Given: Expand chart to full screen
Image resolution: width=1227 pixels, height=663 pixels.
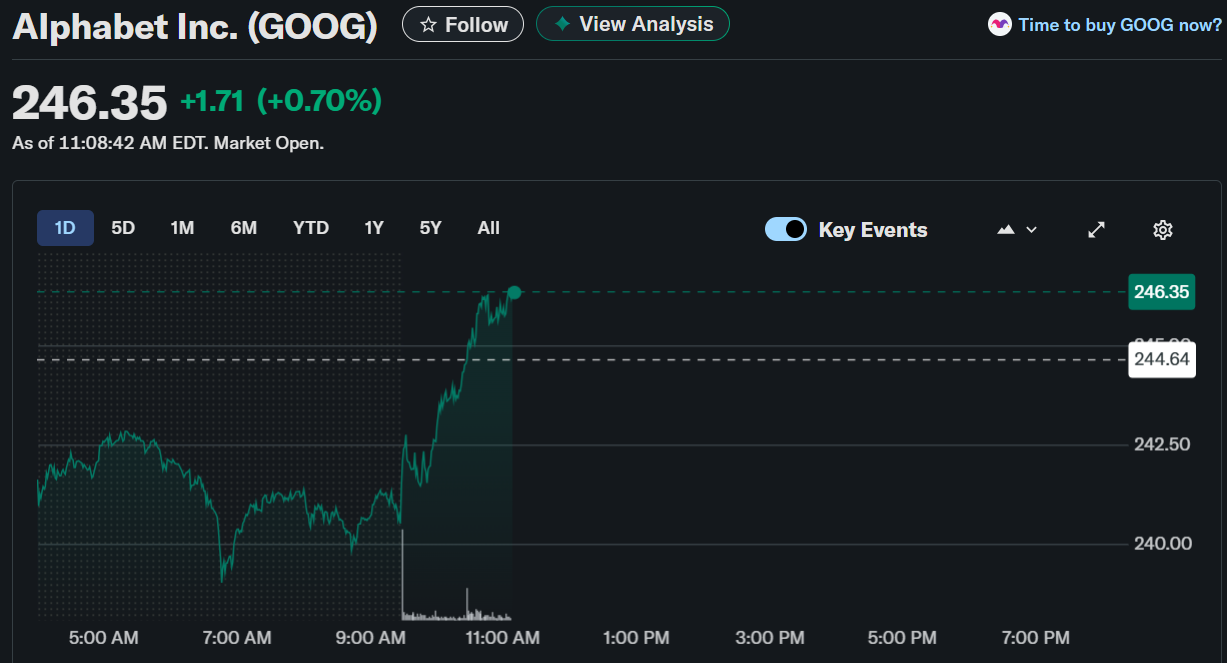Looking at the screenshot, I should point(1096,230).
